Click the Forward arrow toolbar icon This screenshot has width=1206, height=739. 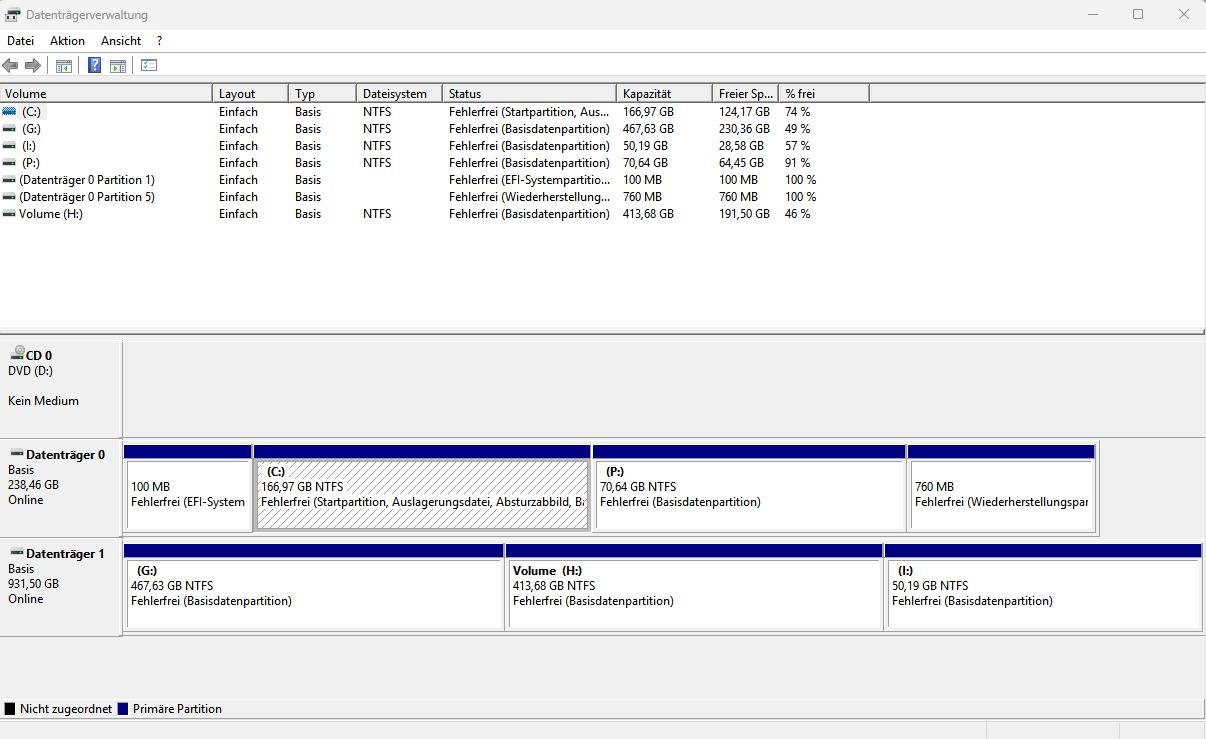coord(33,66)
